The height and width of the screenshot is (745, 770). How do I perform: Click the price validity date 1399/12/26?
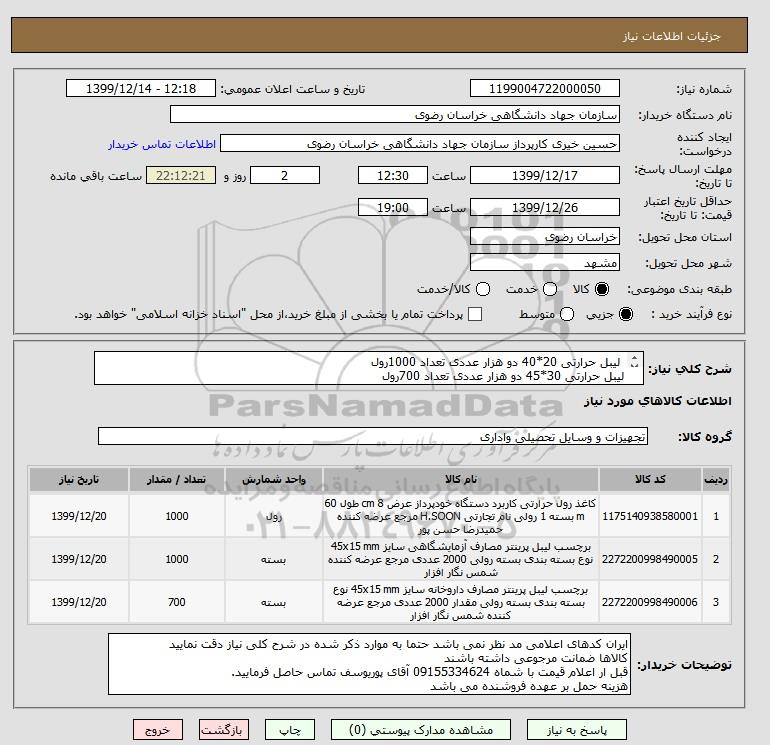(x=545, y=208)
